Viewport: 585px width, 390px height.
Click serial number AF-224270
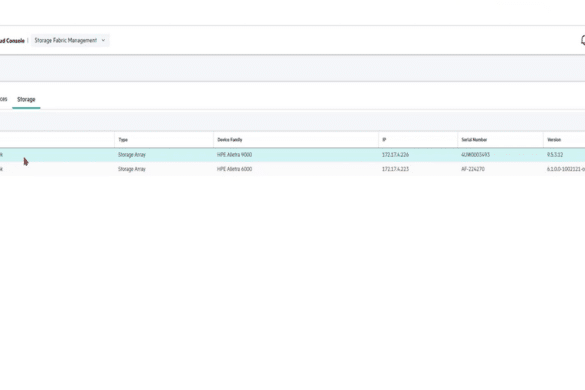pyautogui.click(x=473, y=169)
